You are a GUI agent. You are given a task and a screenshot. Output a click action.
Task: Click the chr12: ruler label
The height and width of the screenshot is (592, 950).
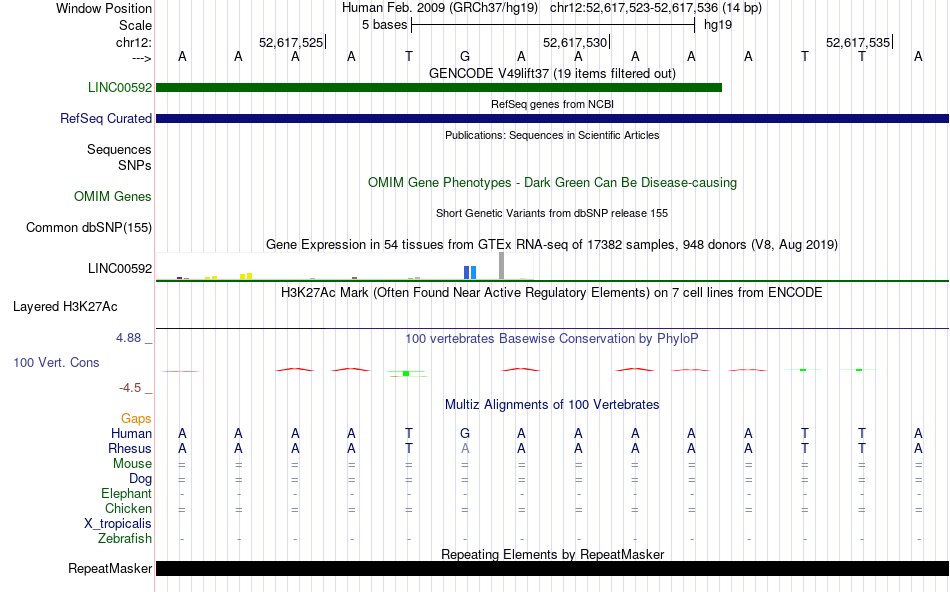tap(134, 42)
